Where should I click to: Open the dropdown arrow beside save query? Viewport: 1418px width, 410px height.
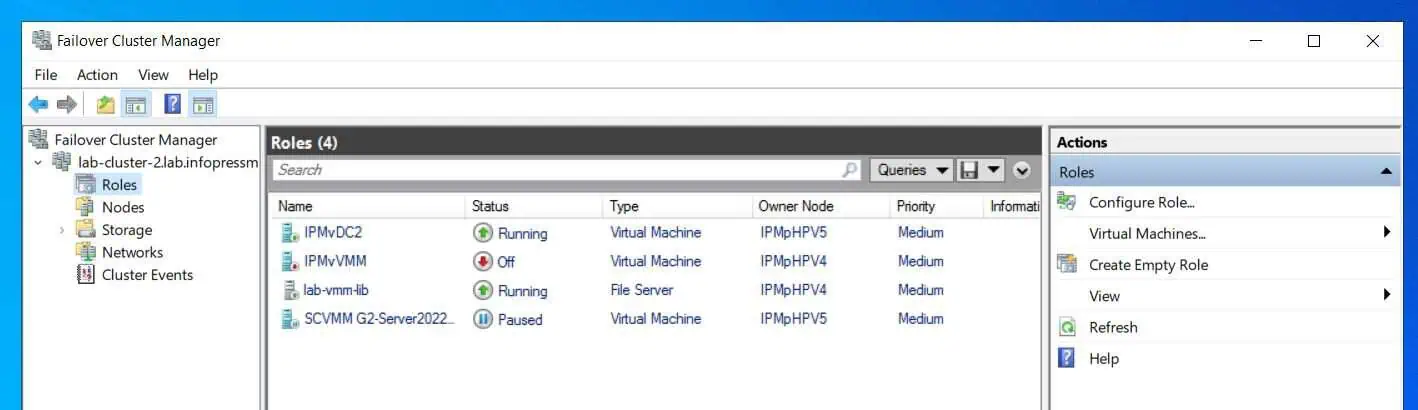click(x=993, y=170)
